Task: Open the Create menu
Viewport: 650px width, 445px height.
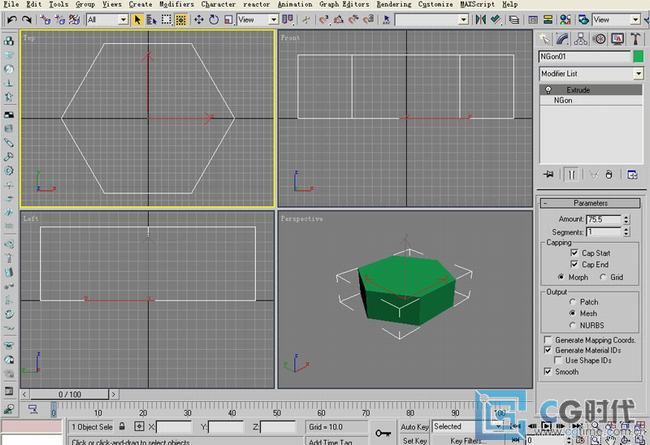Action: tap(140, 4)
